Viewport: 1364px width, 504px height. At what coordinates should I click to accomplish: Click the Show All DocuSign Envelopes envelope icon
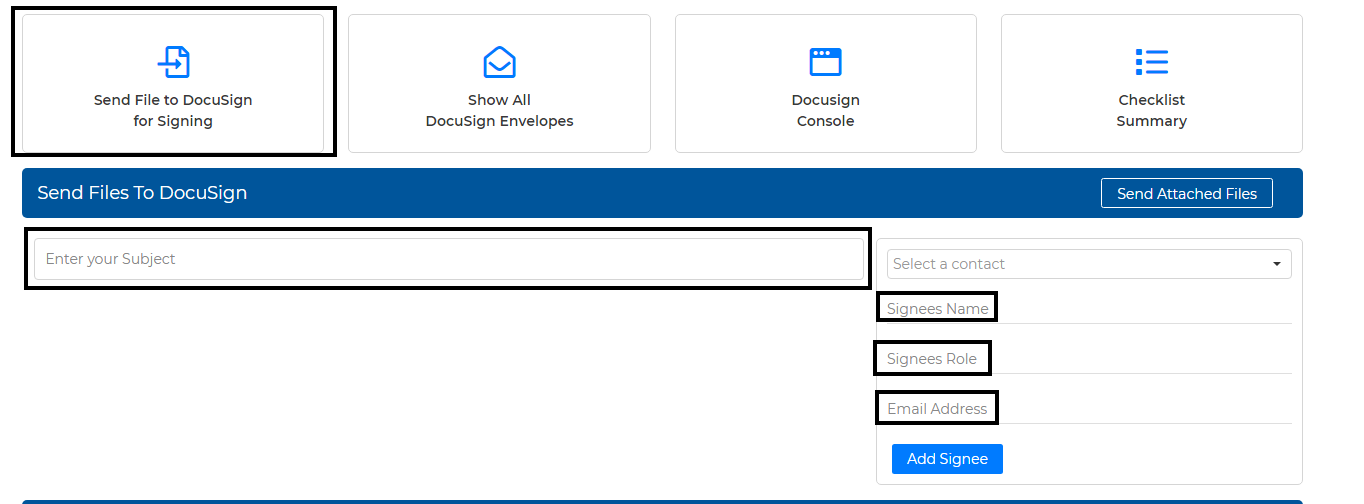click(x=499, y=62)
